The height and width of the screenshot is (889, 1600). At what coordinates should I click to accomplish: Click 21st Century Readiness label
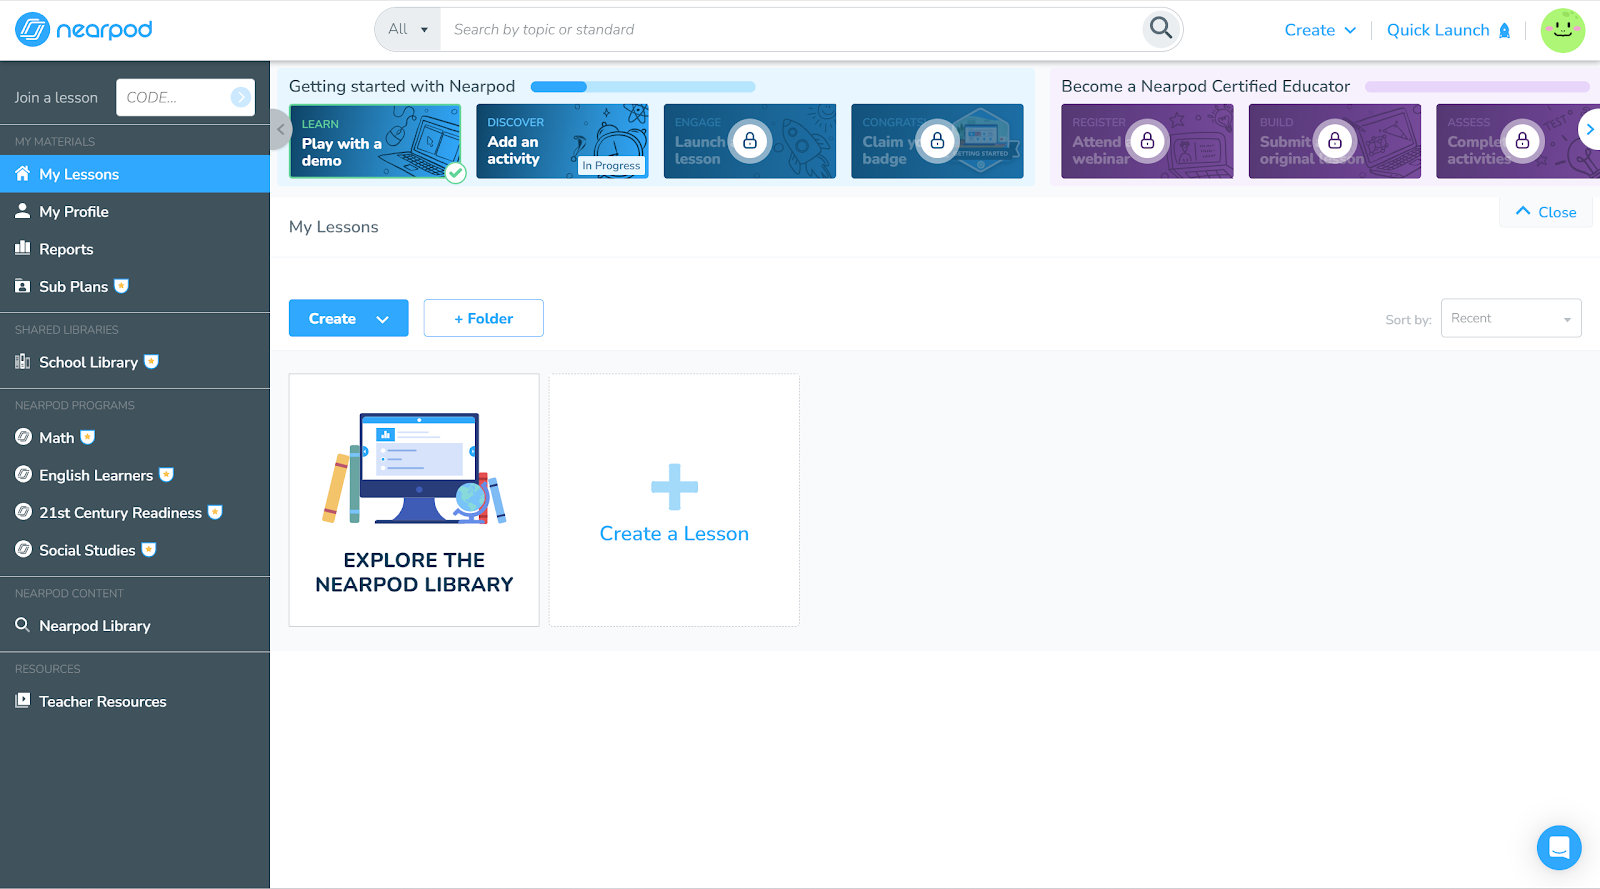pos(120,512)
